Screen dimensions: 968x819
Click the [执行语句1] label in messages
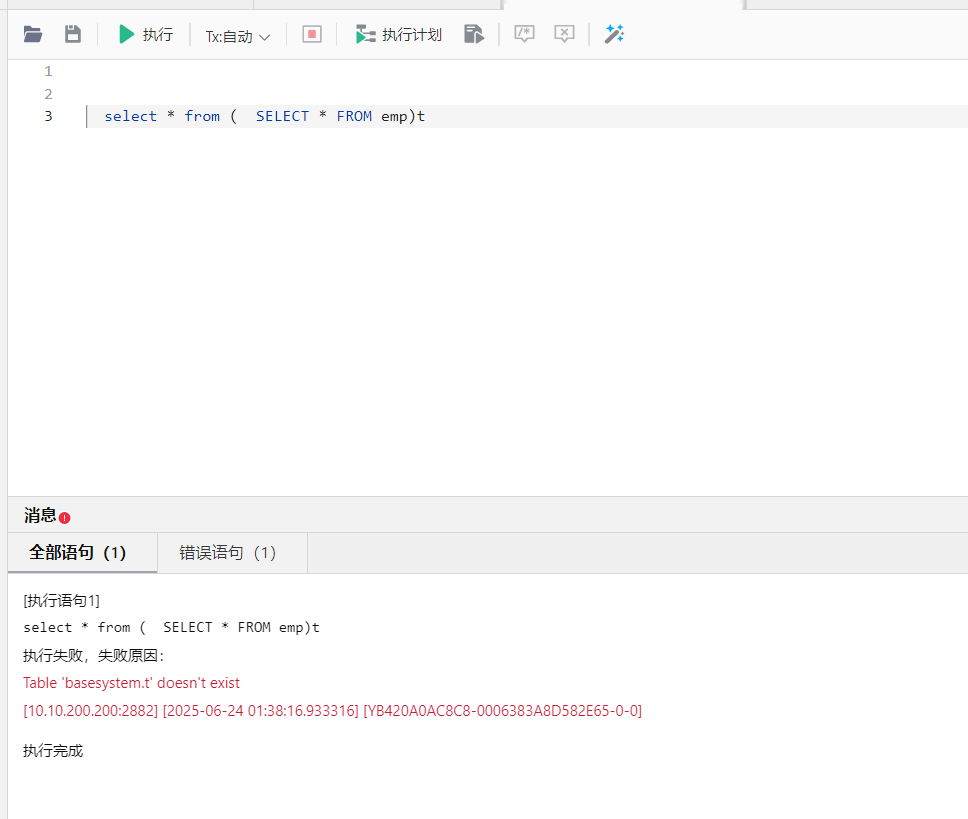click(x=61, y=601)
